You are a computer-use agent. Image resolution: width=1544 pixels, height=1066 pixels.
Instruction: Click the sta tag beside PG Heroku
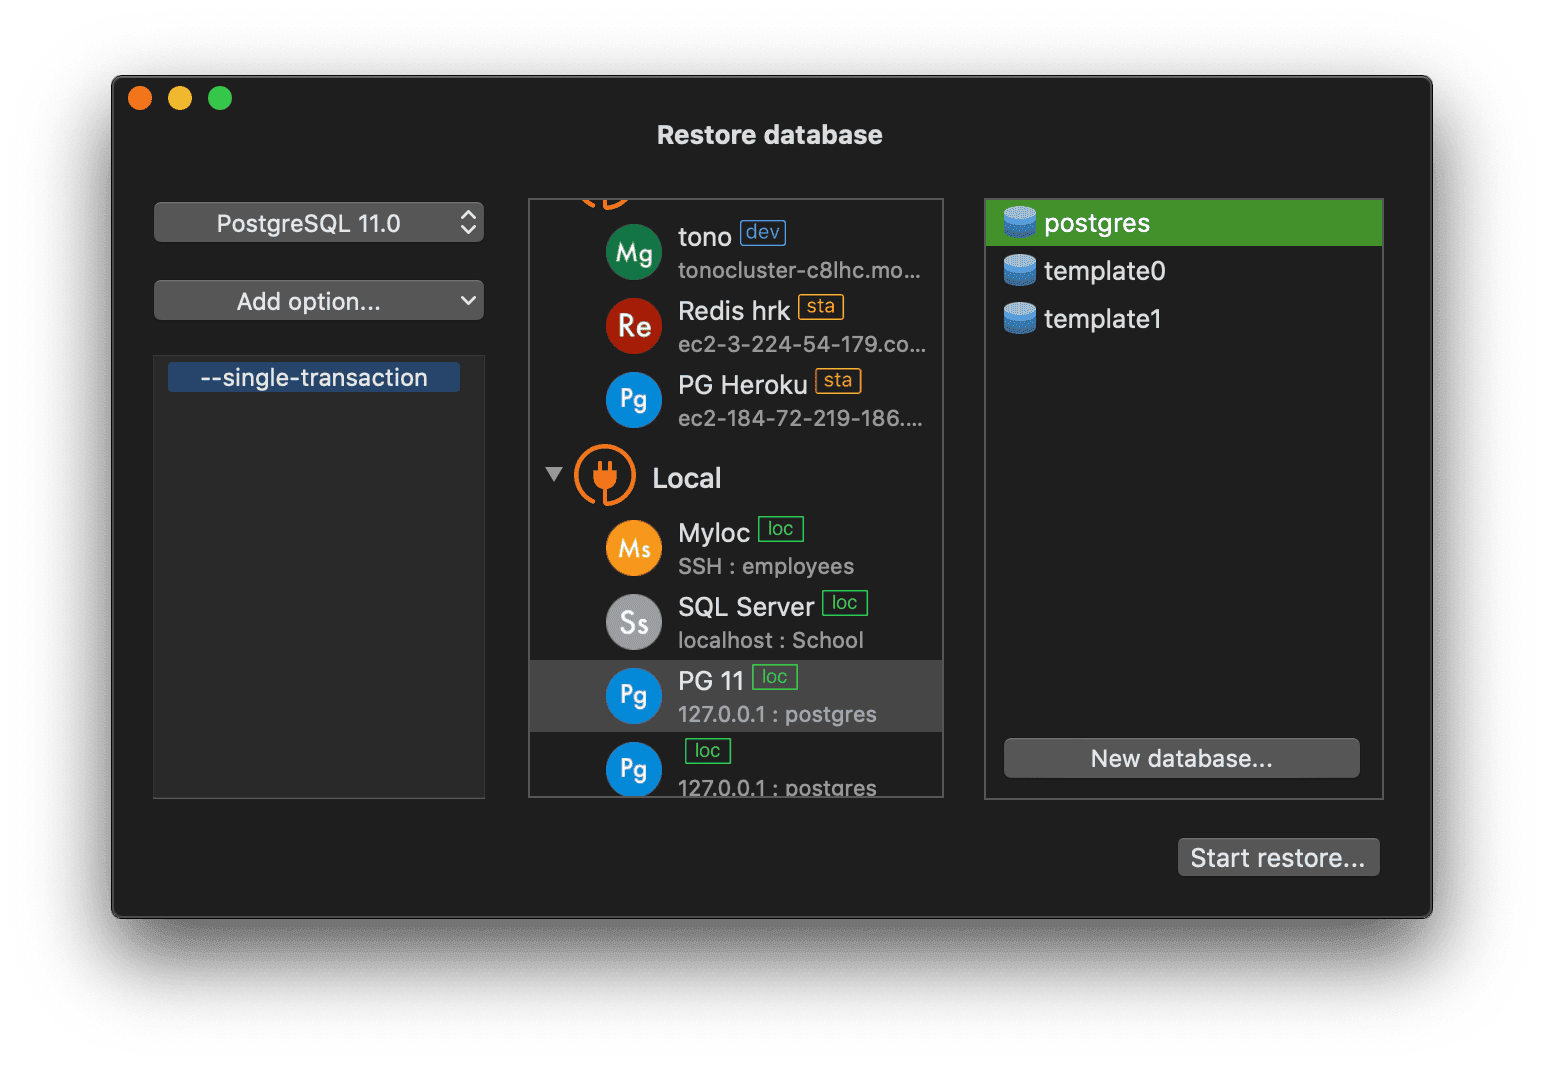coord(838,380)
